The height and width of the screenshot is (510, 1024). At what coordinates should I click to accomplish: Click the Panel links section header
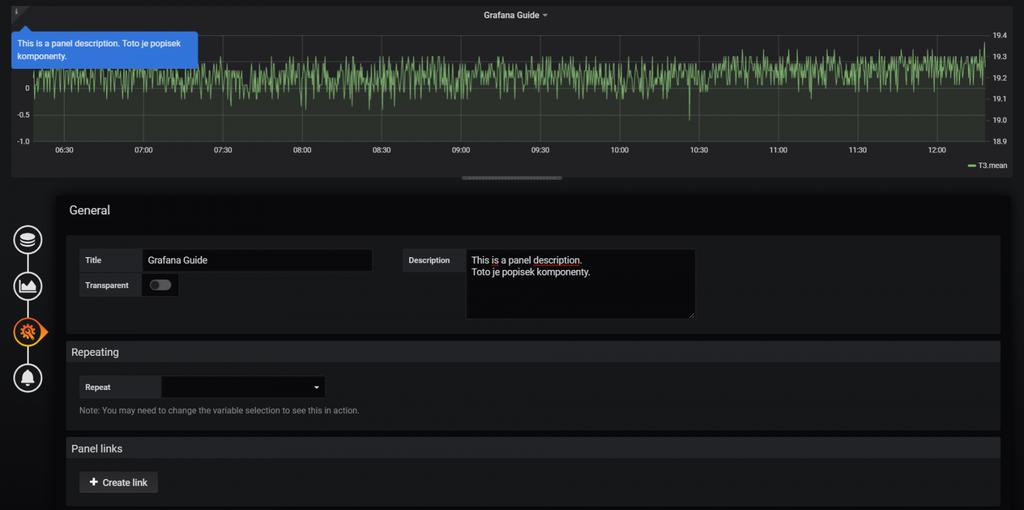click(x=533, y=449)
